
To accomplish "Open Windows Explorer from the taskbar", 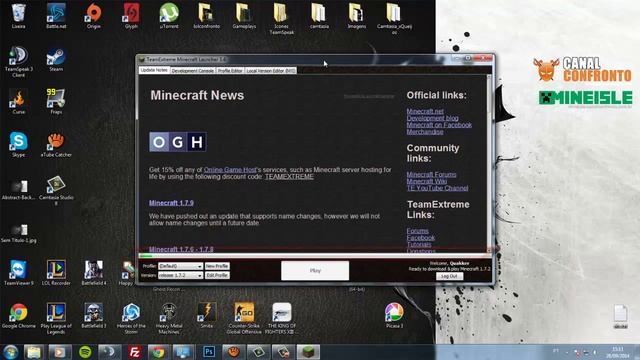I will [34, 352].
